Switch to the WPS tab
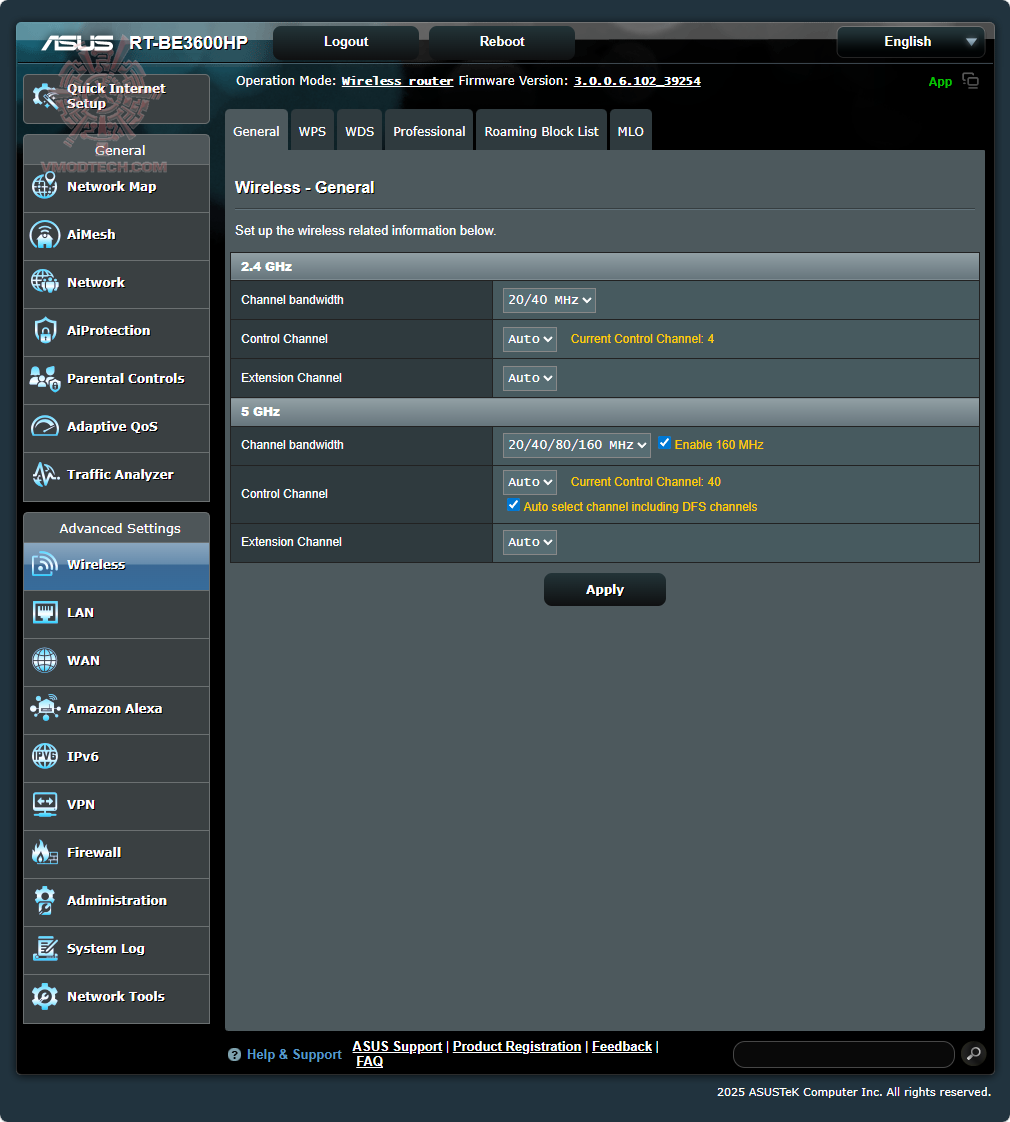 point(312,131)
